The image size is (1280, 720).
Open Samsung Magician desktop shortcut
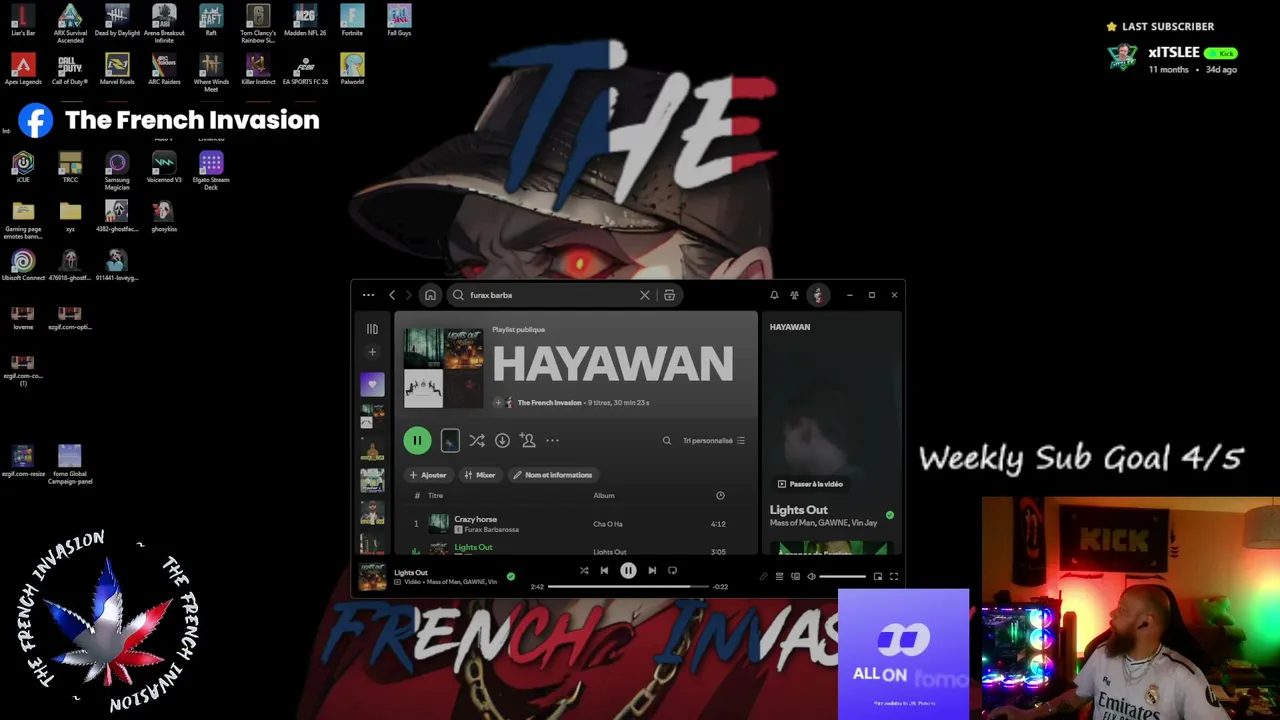point(117,171)
